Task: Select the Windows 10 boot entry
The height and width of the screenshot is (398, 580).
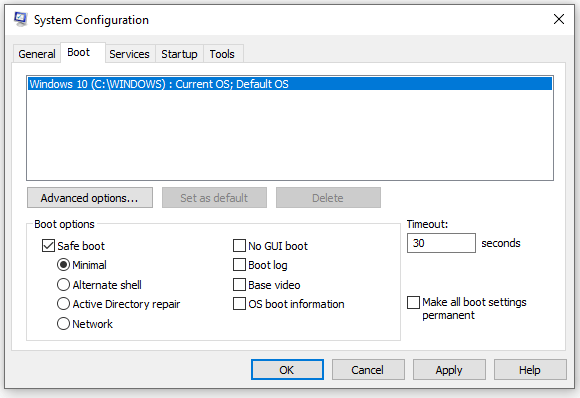Action: (290, 84)
